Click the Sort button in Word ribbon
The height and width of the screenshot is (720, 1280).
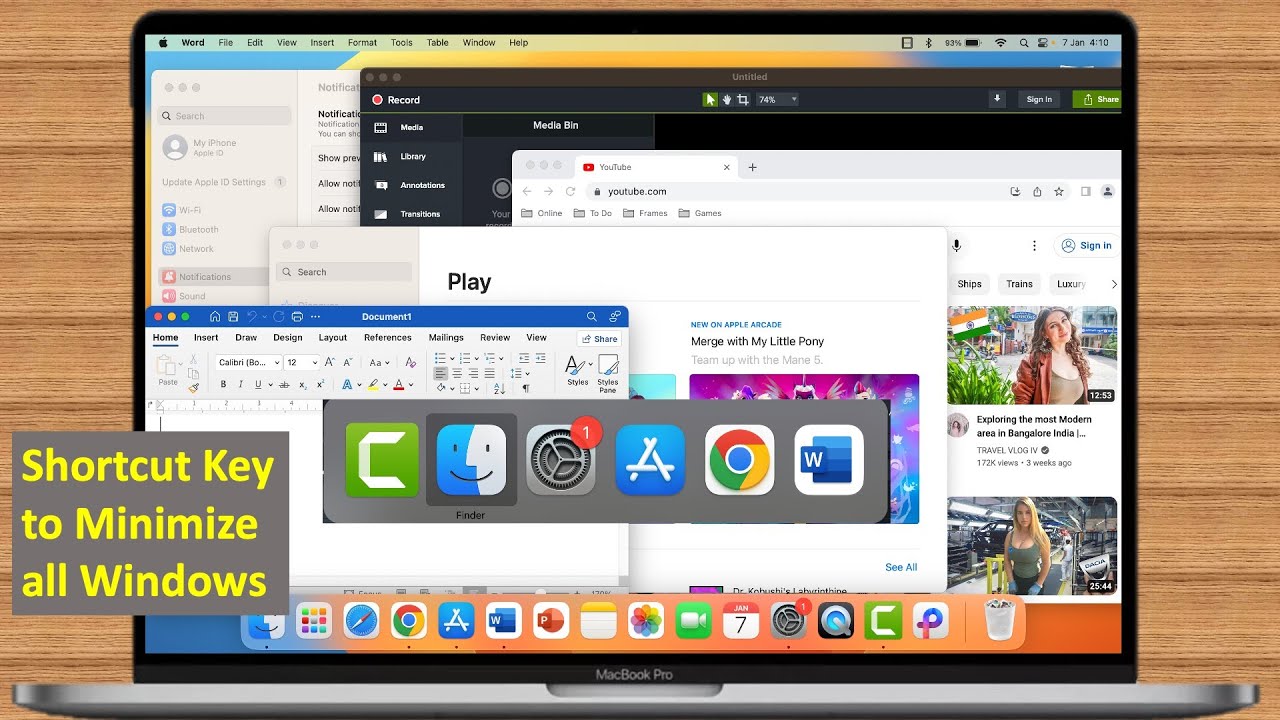coord(499,388)
